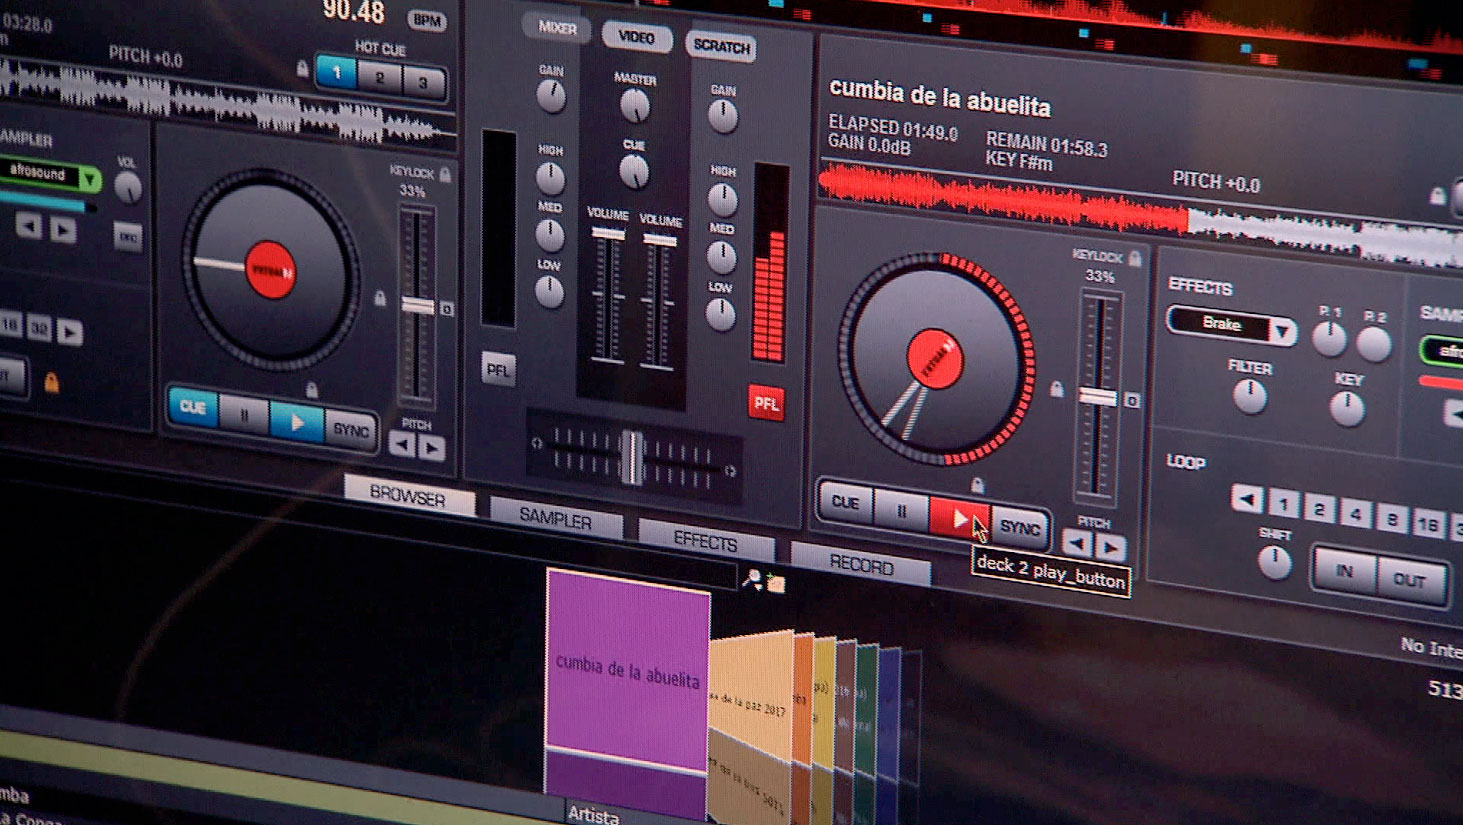Click the loop back arrow icon

tap(1247, 498)
